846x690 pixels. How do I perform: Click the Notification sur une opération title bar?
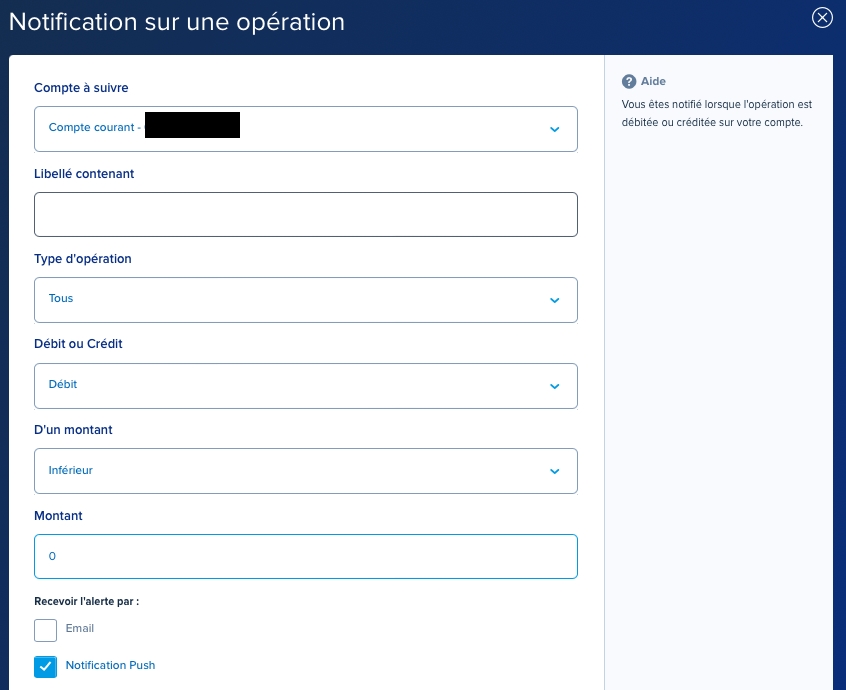[177, 21]
